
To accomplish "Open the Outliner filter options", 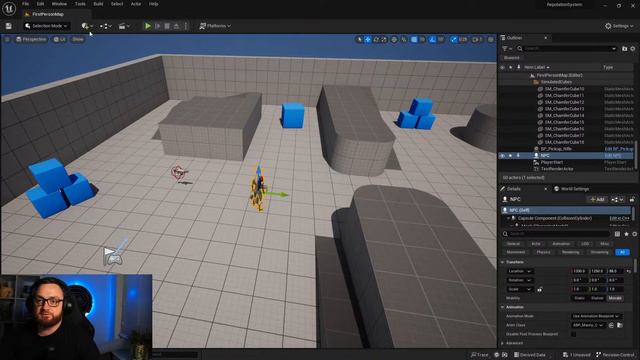I will pyautogui.click(x=507, y=49).
